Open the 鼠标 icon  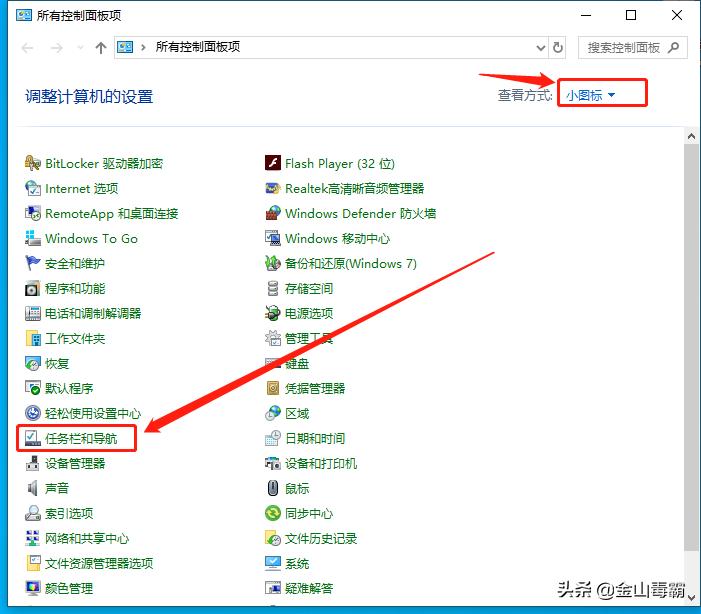point(273,488)
